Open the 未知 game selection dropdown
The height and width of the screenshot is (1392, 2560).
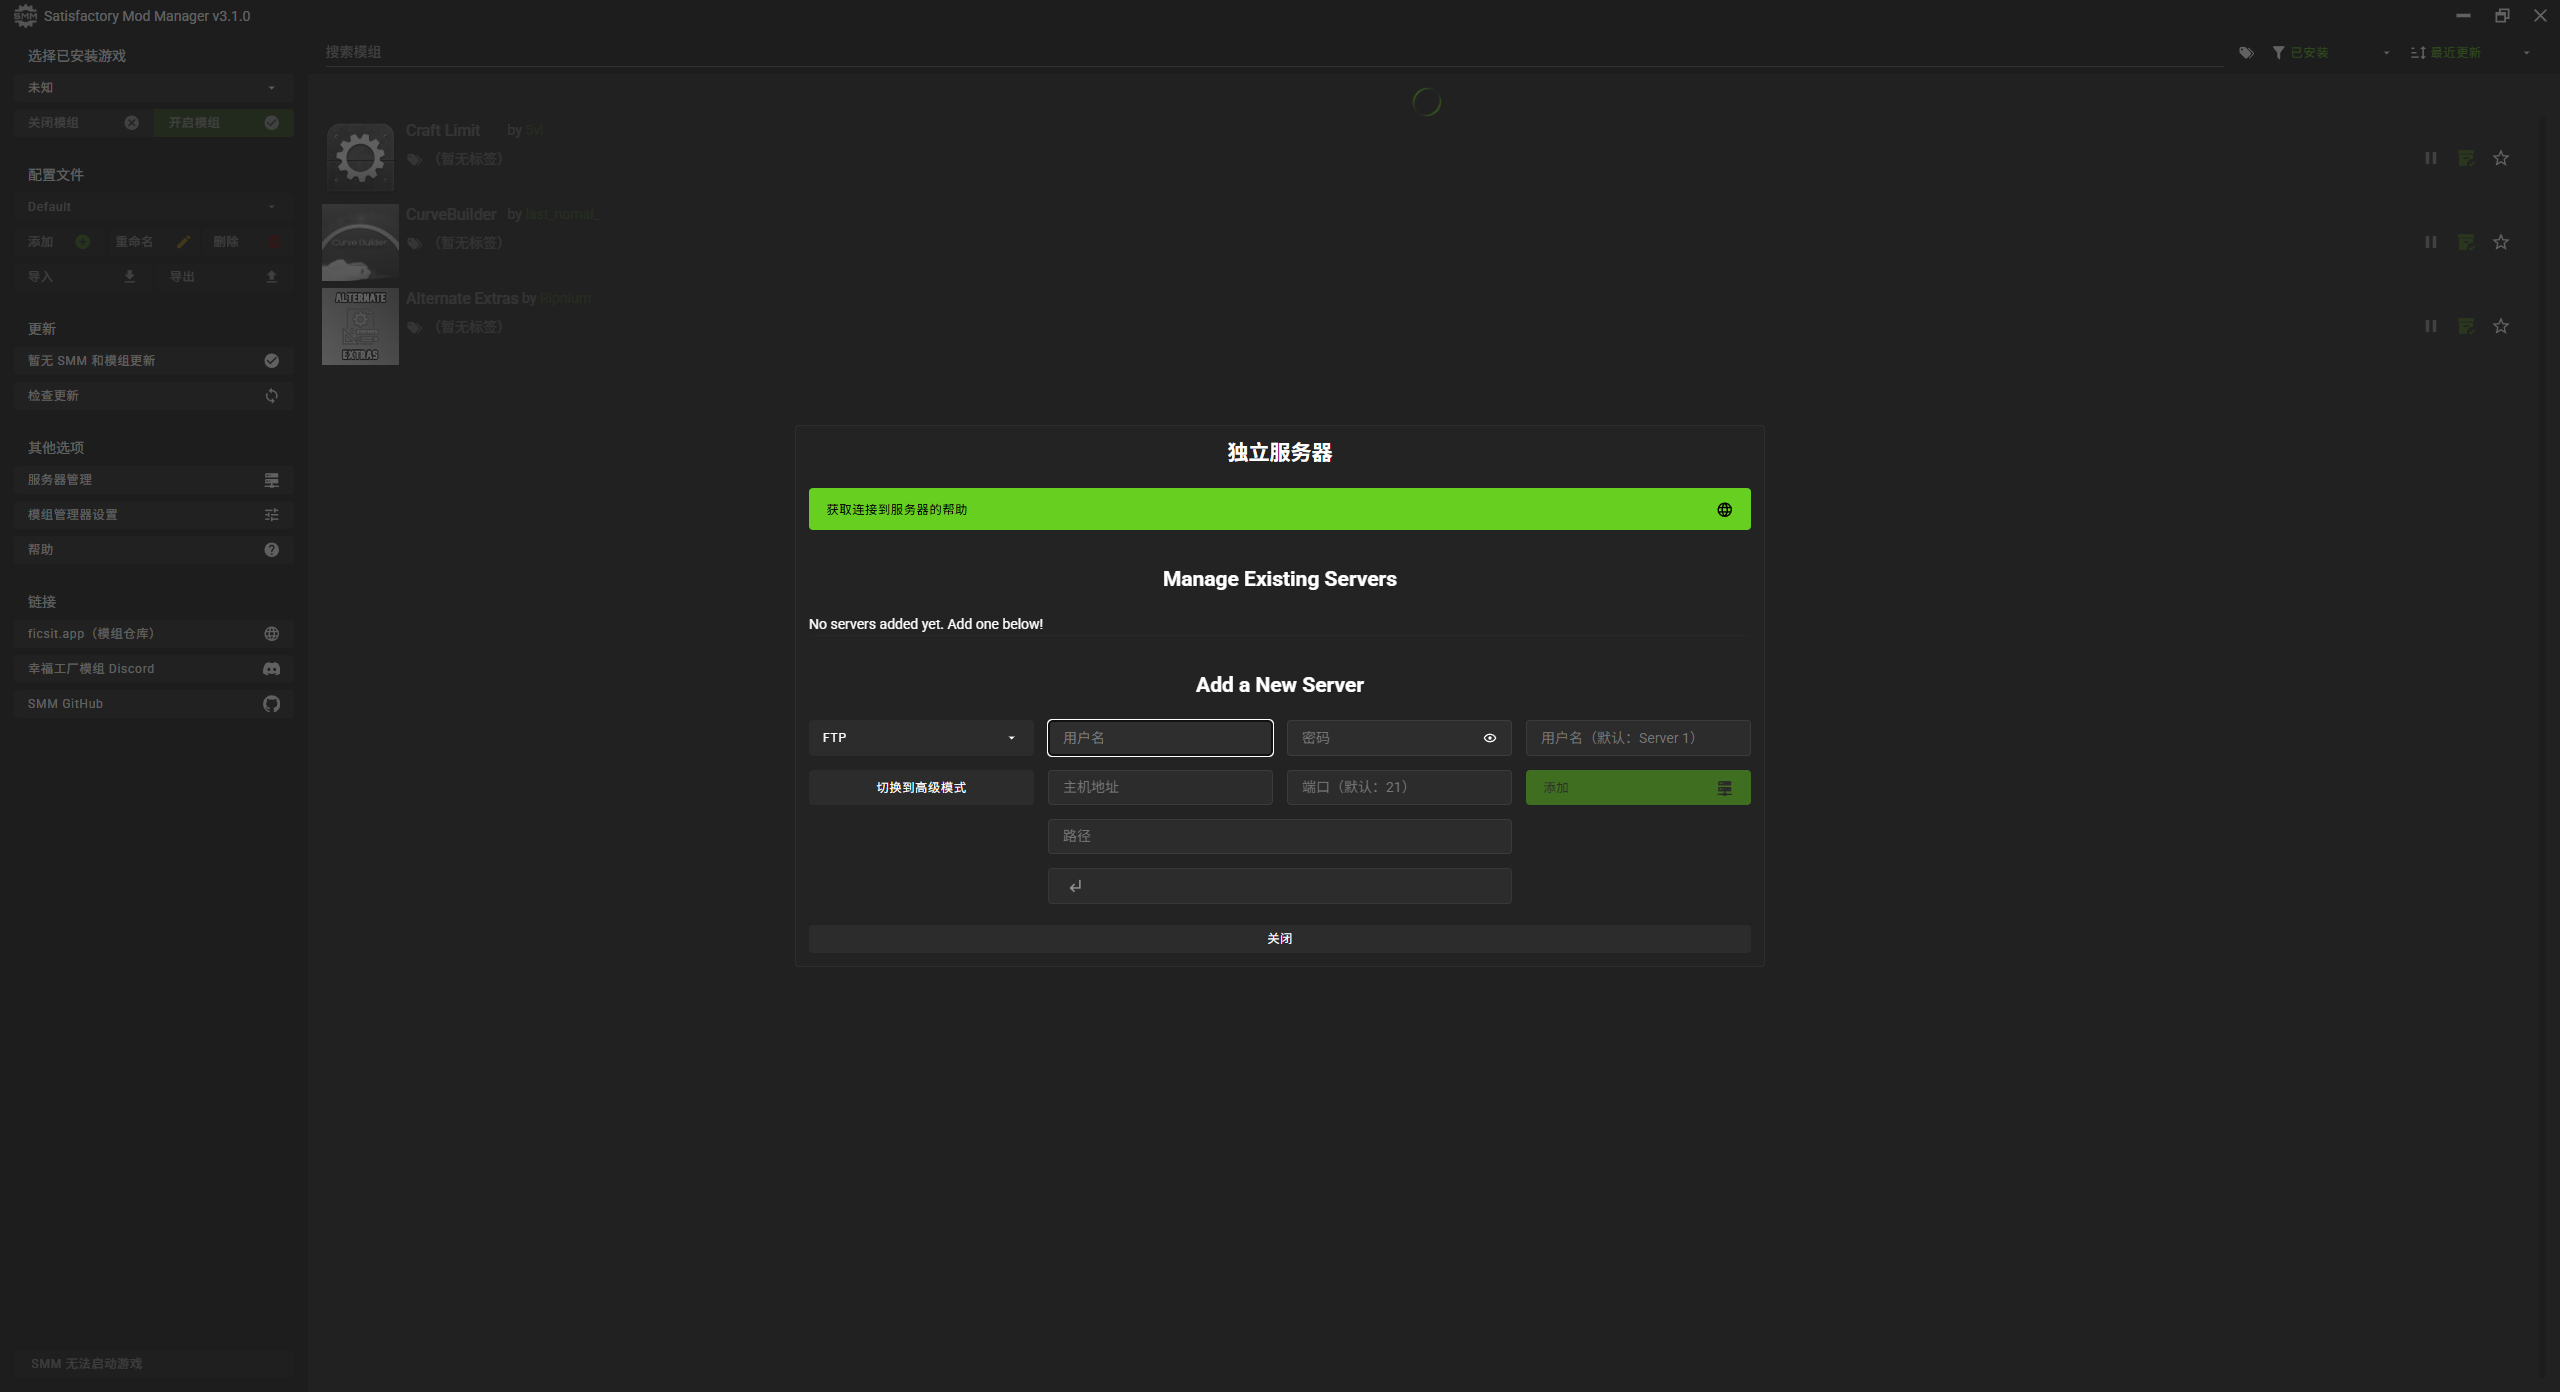pyautogui.click(x=153, y=88)
